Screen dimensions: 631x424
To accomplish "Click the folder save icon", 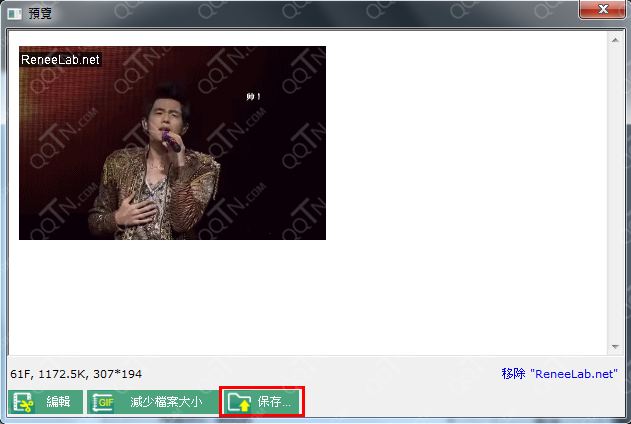I will (x=239, y=402).
